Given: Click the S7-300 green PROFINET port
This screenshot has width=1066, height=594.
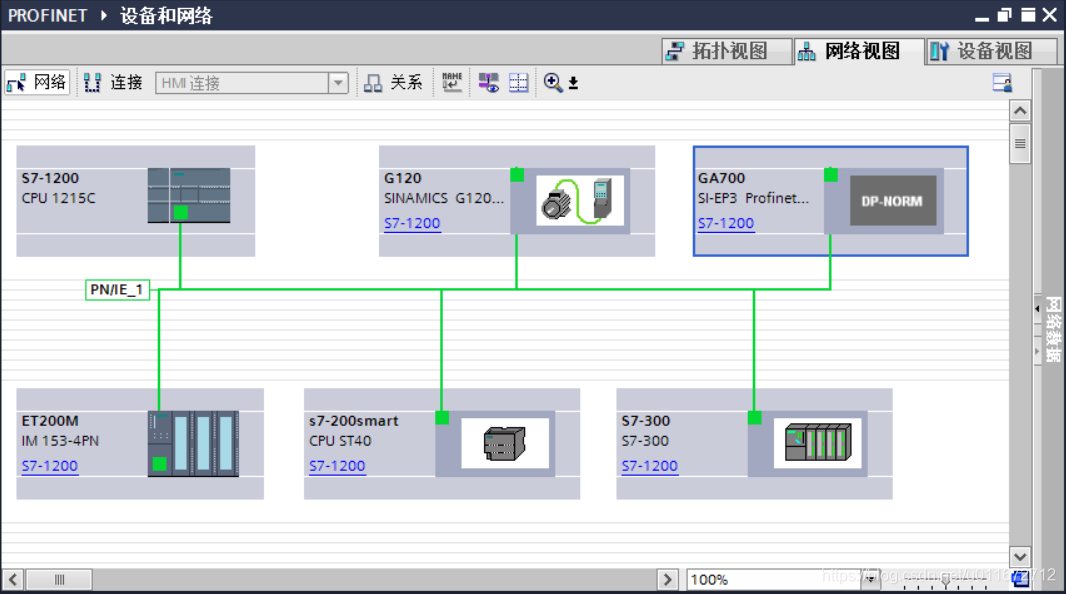Looking at the screenshot, I should point(755,418).
